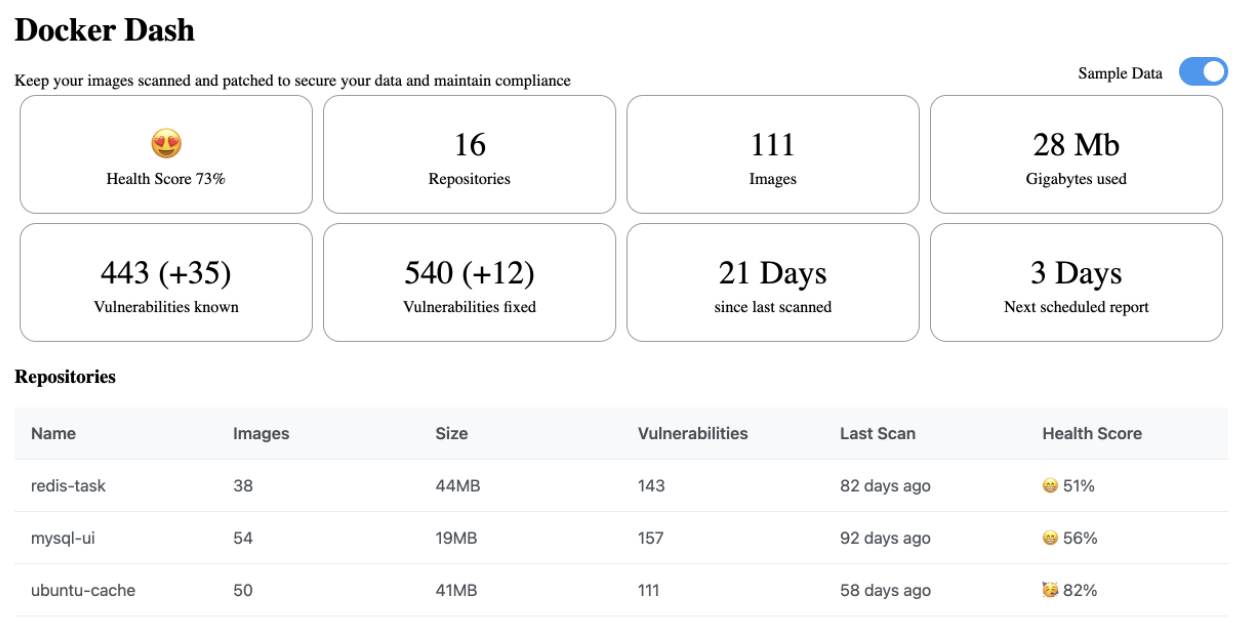Sort the table by the Name column
Viewport: 1250px width, 626px height.
[x=53, y=433]
